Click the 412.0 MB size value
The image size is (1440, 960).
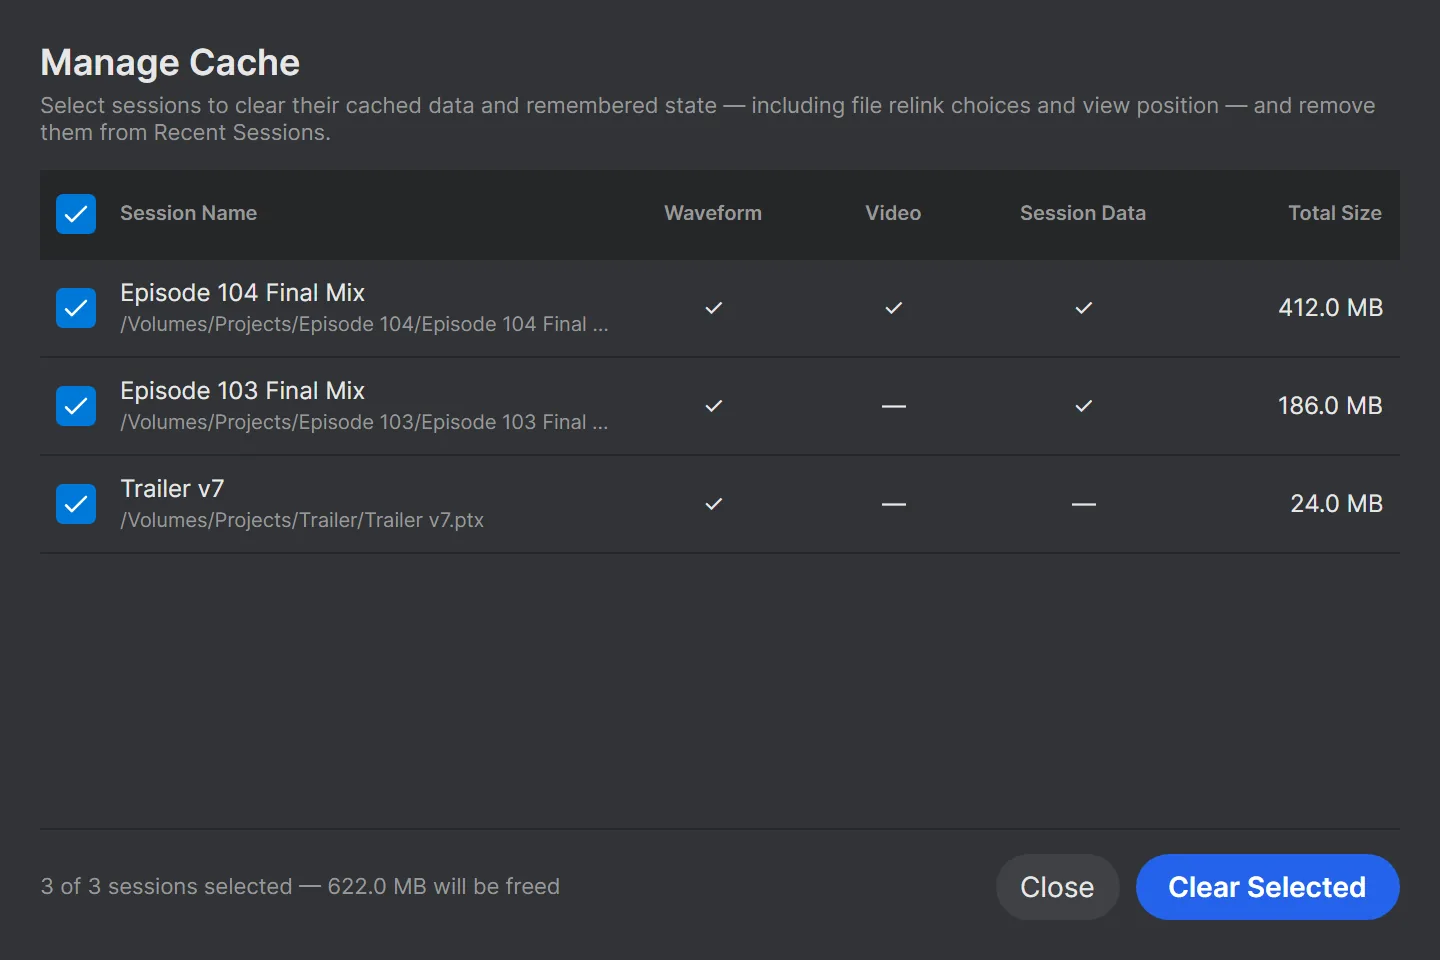1330,307
